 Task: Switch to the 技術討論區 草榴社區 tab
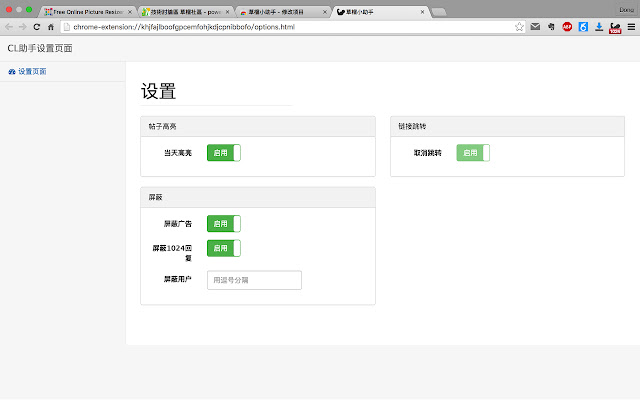tap(186, 12)
